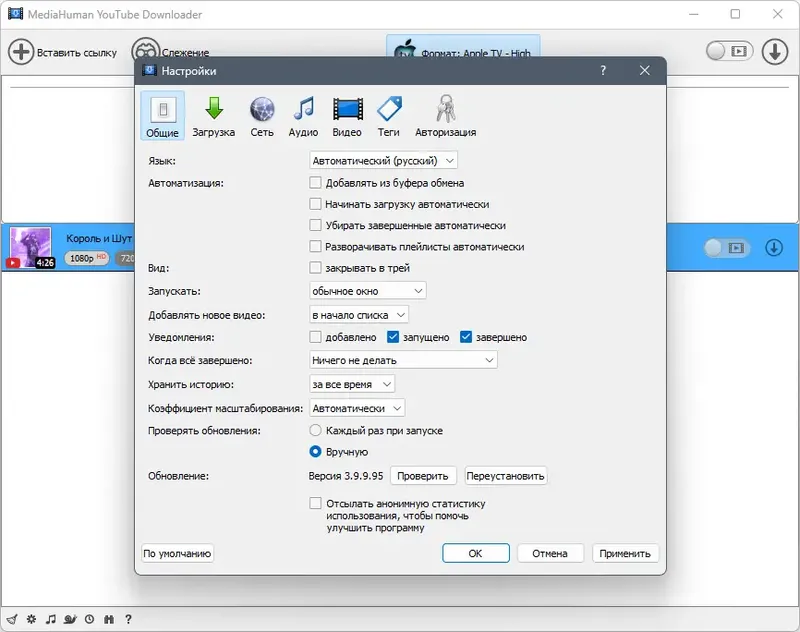This screenshot has width=800, height=632.
Task: Enable Добавлять из буфера обмена
Action: point(317,183)
